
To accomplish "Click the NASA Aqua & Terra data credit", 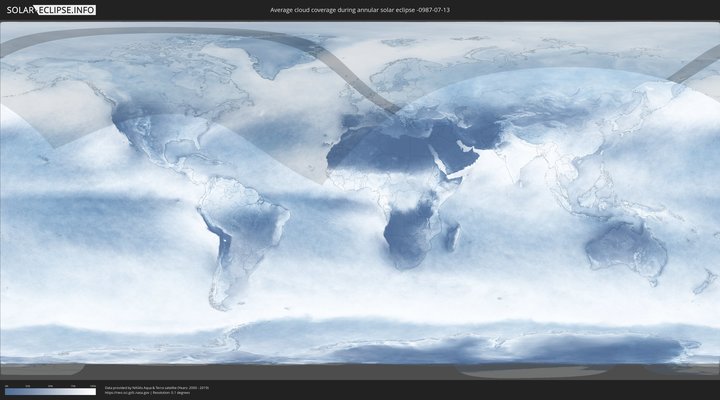I will [x=157, y=386].
